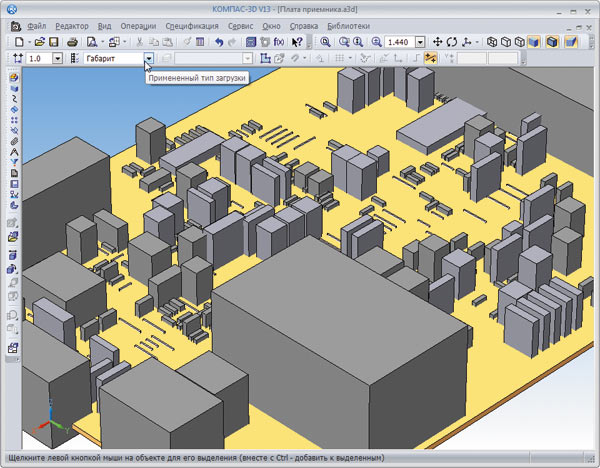Click the Undo arrow icon

tap(218, 42)
